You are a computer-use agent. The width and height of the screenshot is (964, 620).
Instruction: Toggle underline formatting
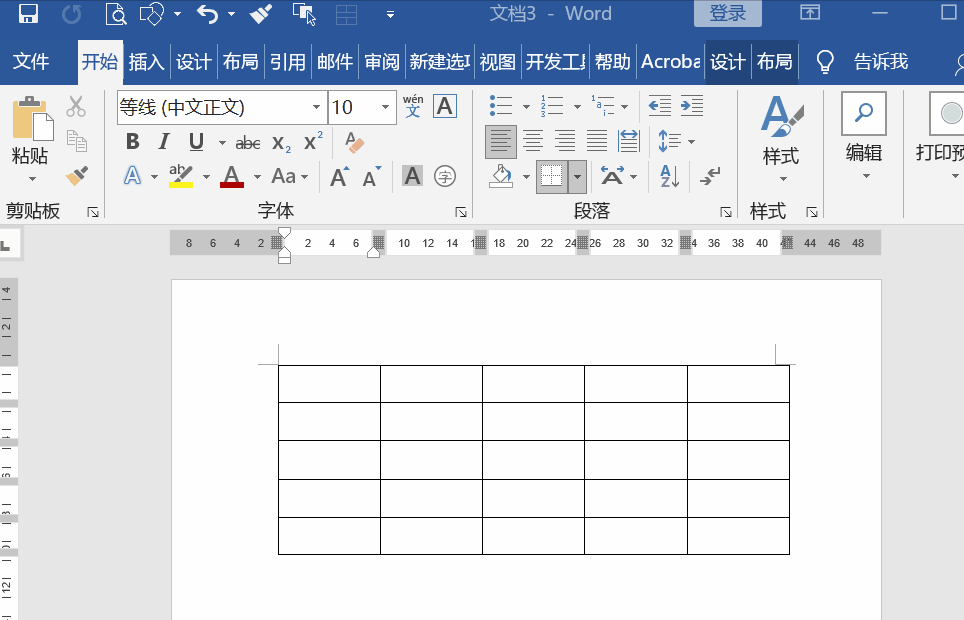[196, 142]
